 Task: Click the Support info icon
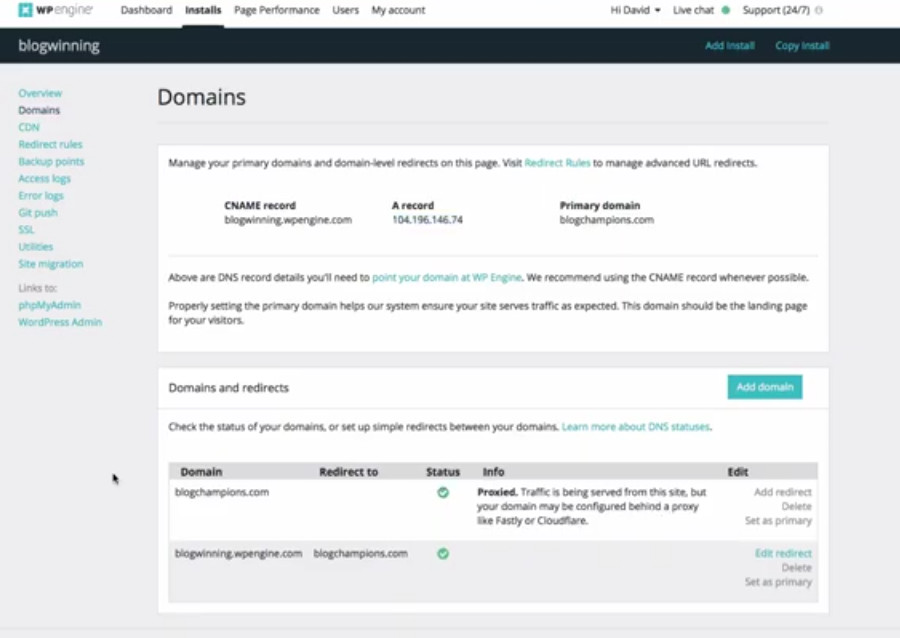click(x=818, y=10)
